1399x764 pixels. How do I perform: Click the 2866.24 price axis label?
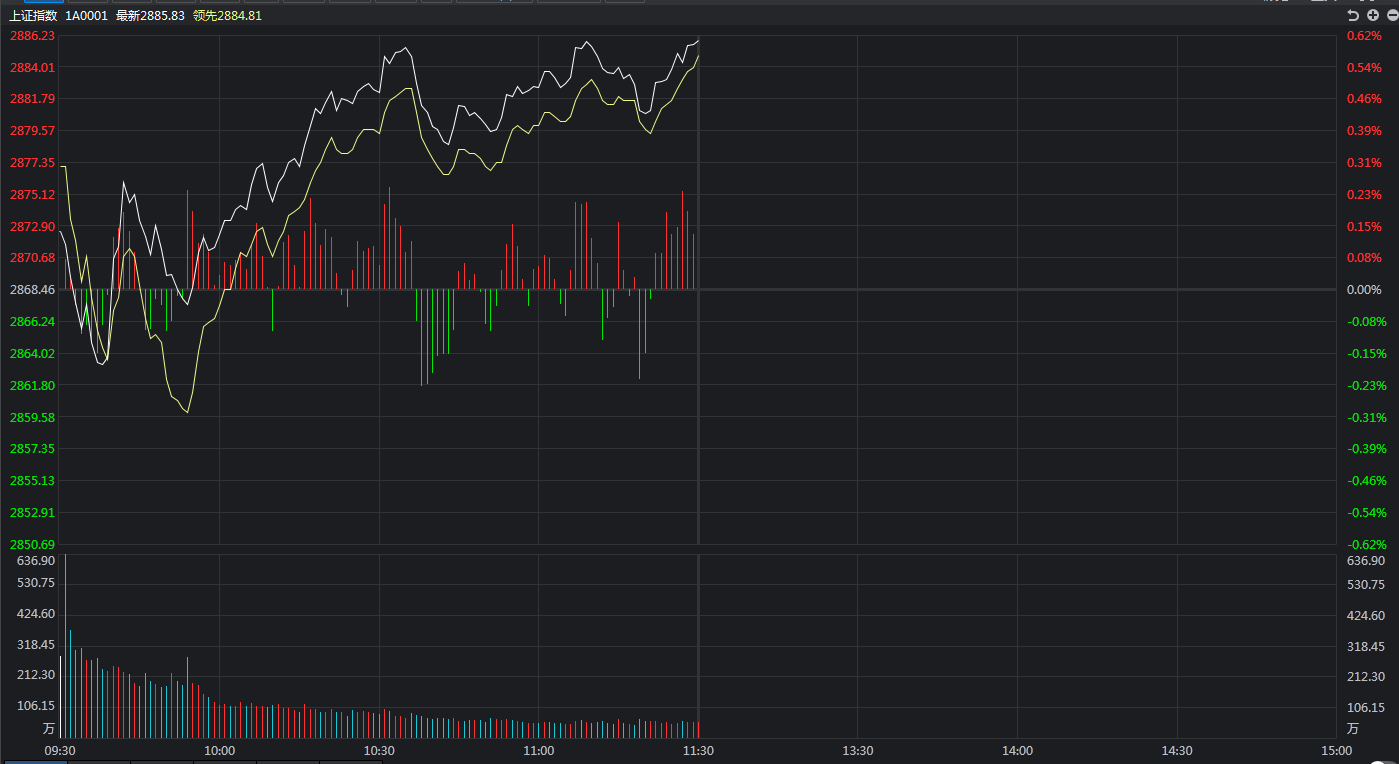click(32, 322)
